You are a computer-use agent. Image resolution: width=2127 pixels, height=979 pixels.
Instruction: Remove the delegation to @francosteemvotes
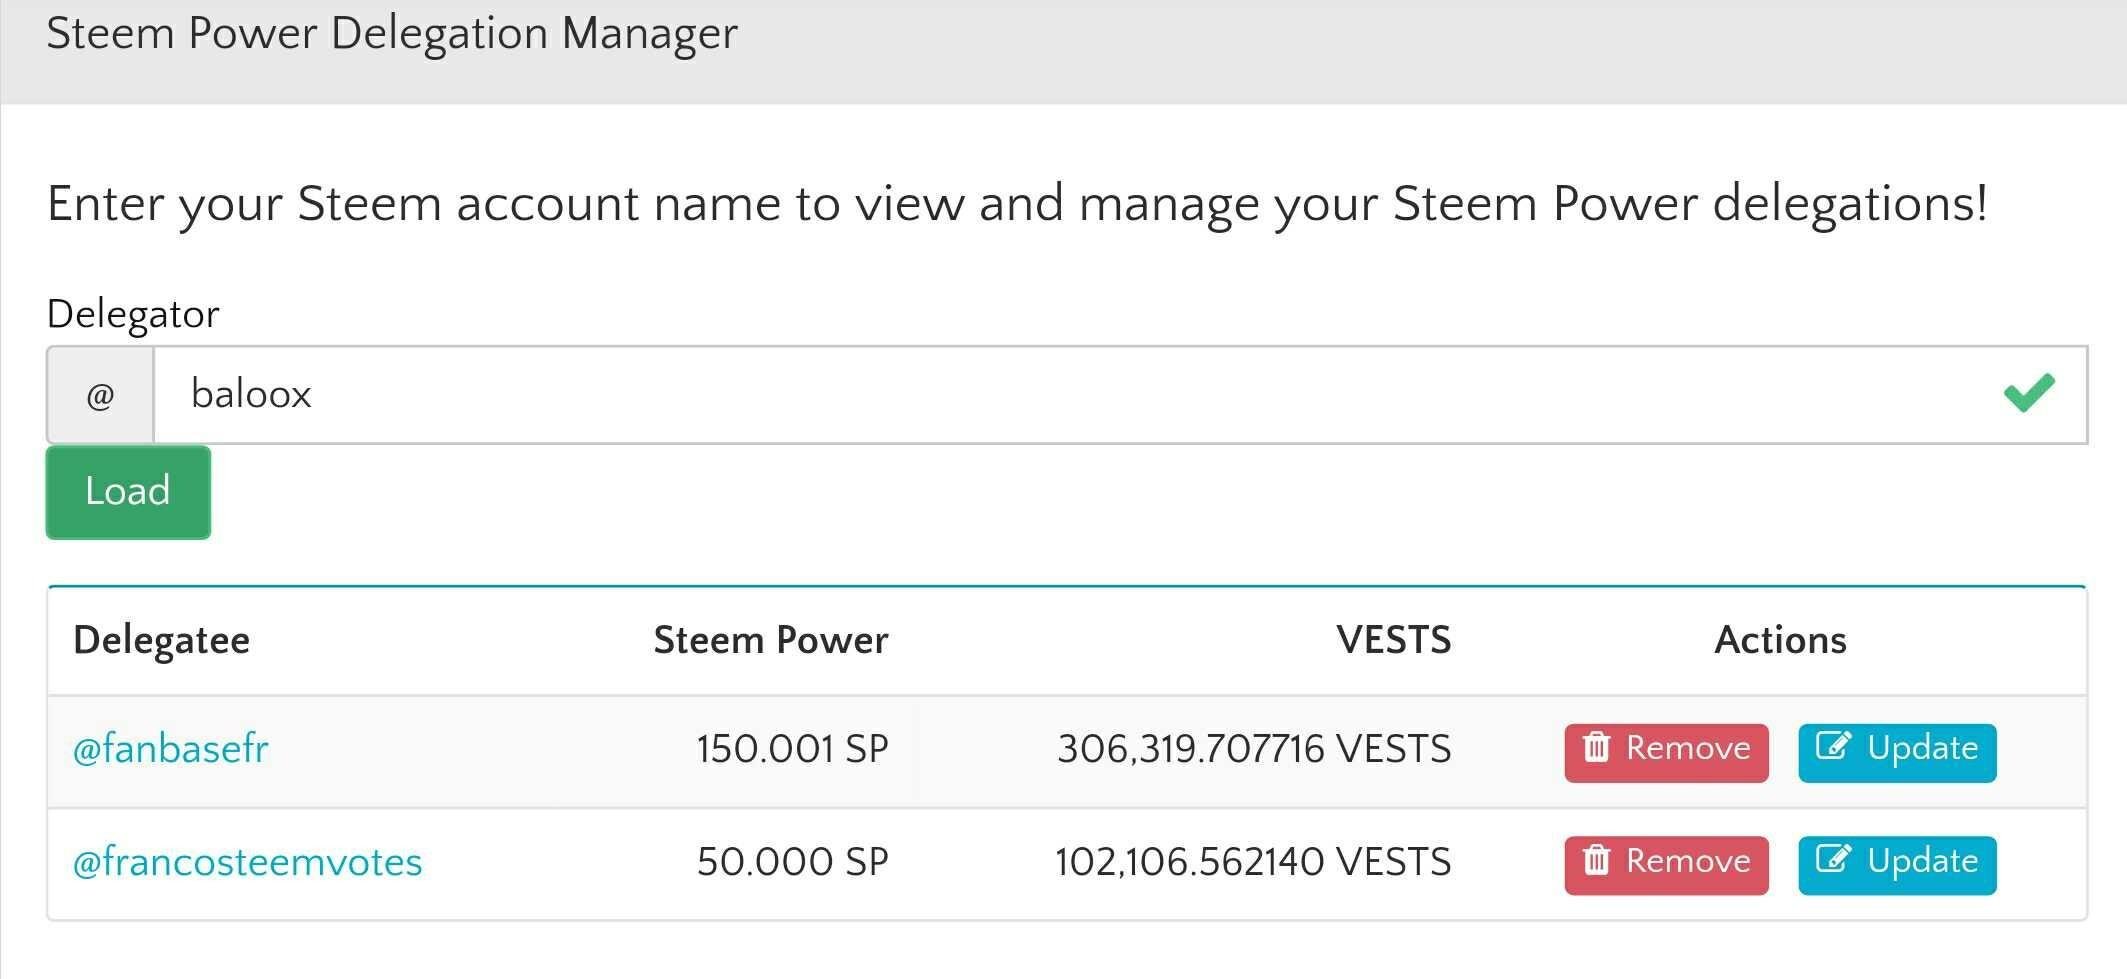pos(1666,865)
